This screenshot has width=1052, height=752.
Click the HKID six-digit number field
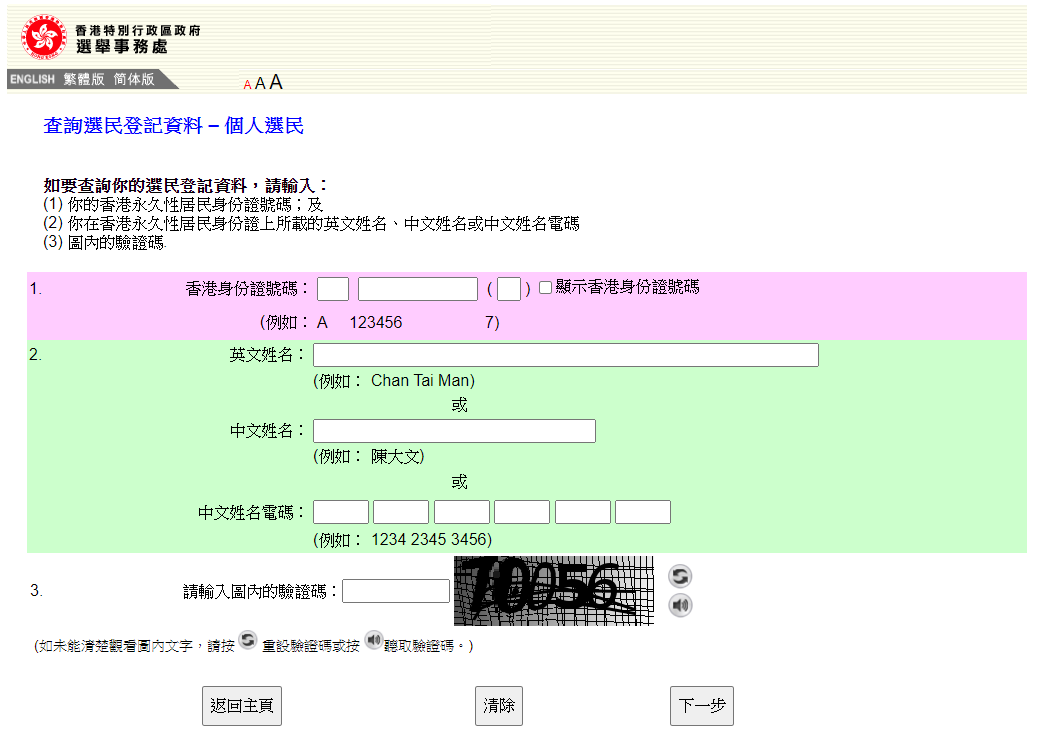coord(417,289)
